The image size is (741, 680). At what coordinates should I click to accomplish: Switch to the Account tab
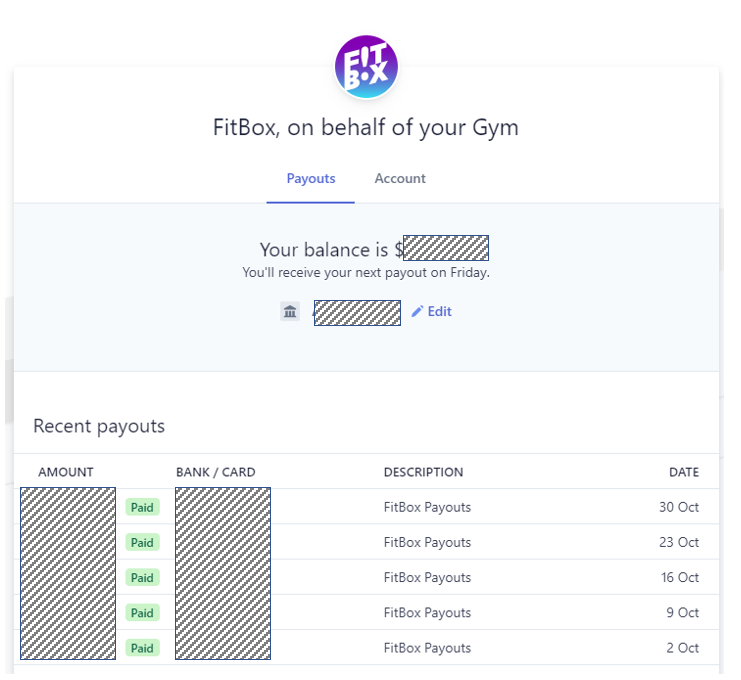pos(400,178)
